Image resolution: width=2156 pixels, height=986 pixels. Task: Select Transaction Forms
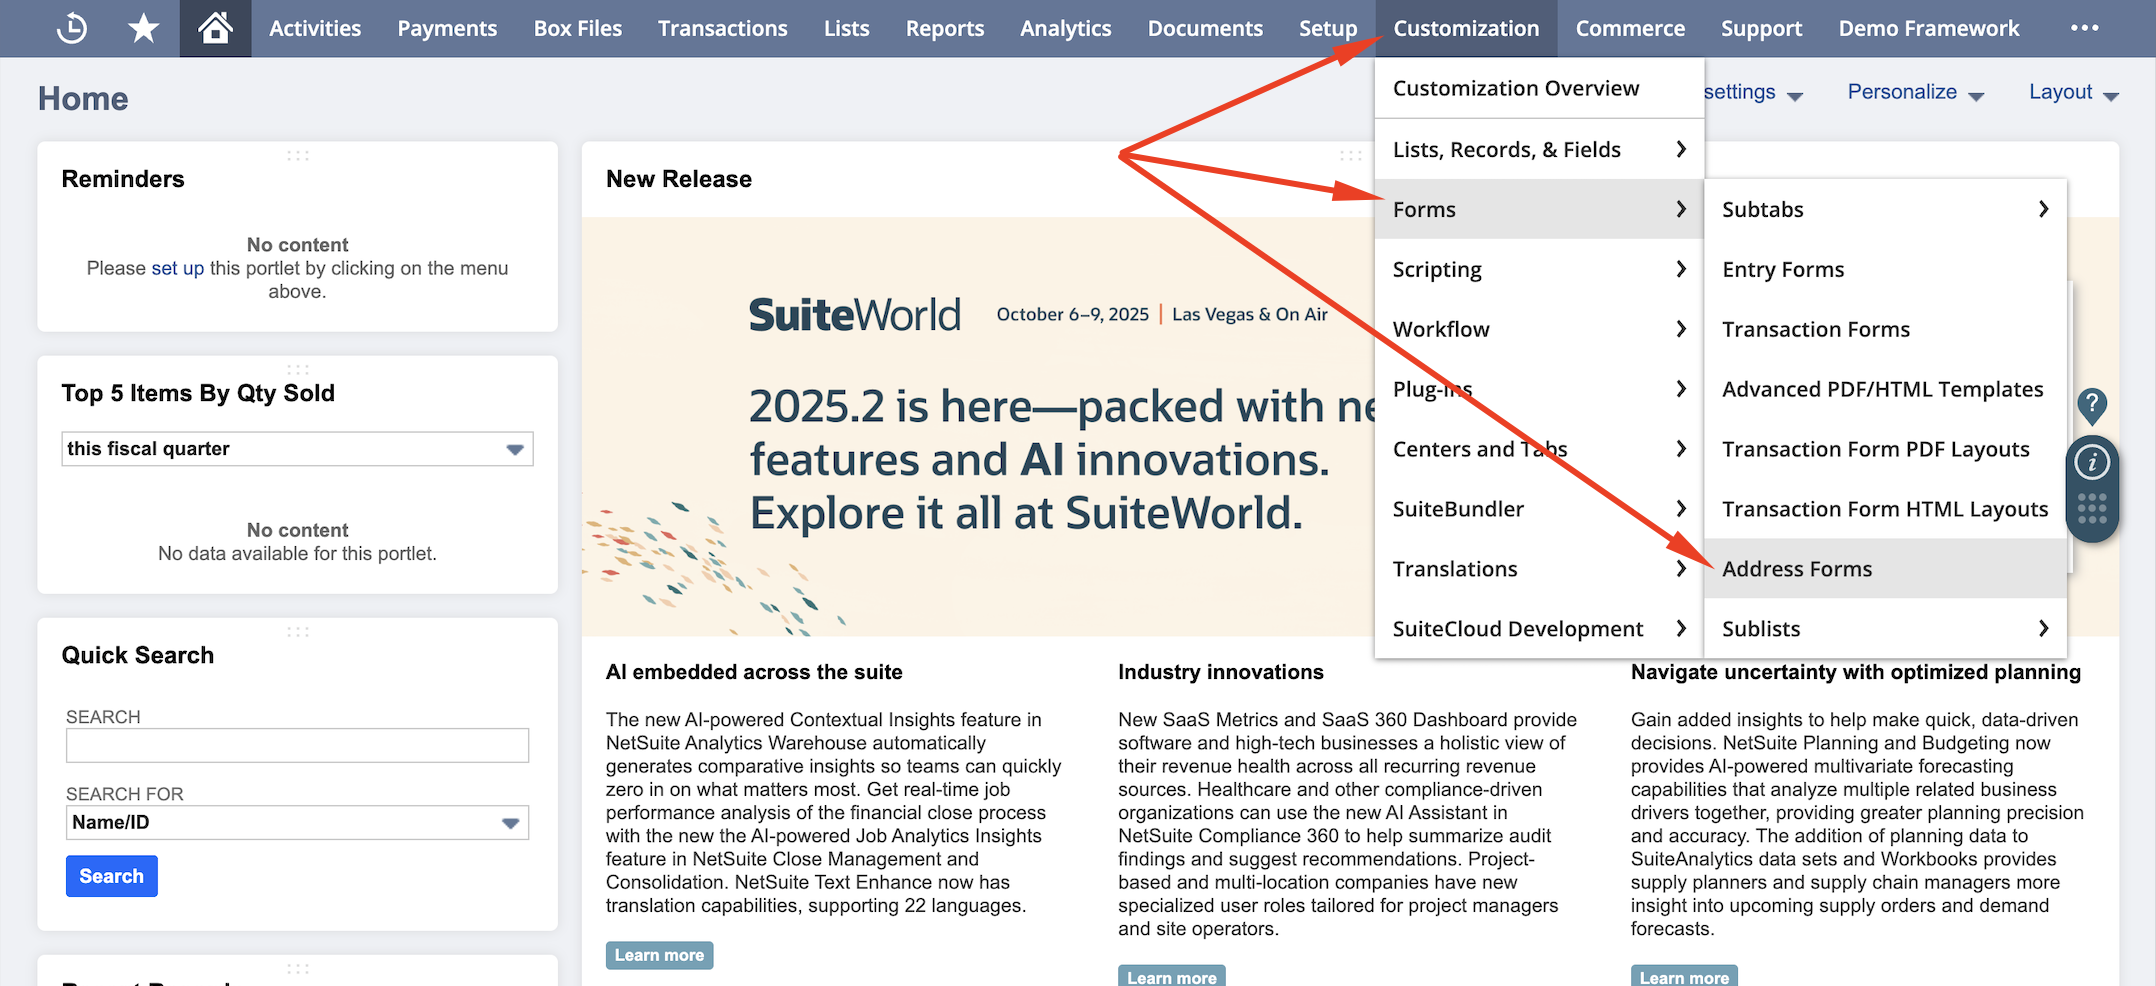pos(1885,329)
